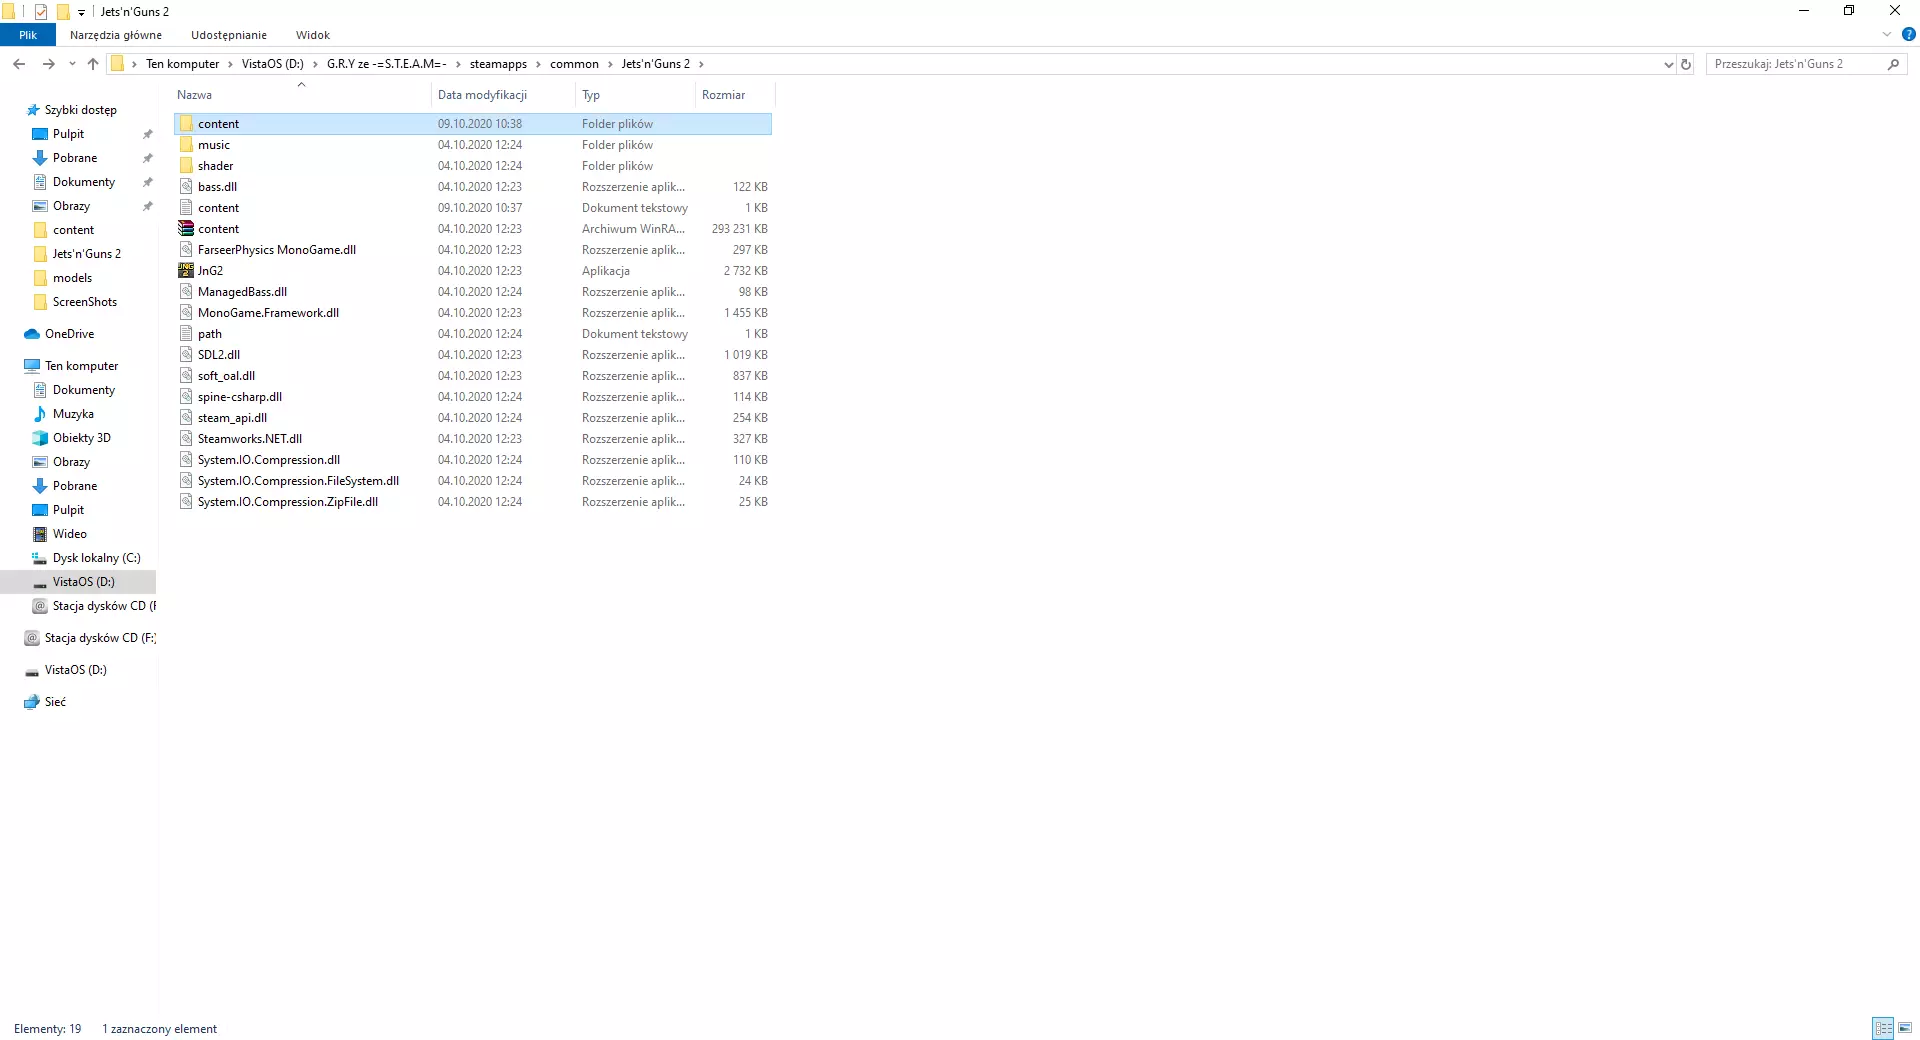
Task: Select FarseerPhysics MonoGame.dll file name
Action: pyautogui.click(x=277, y=250)
